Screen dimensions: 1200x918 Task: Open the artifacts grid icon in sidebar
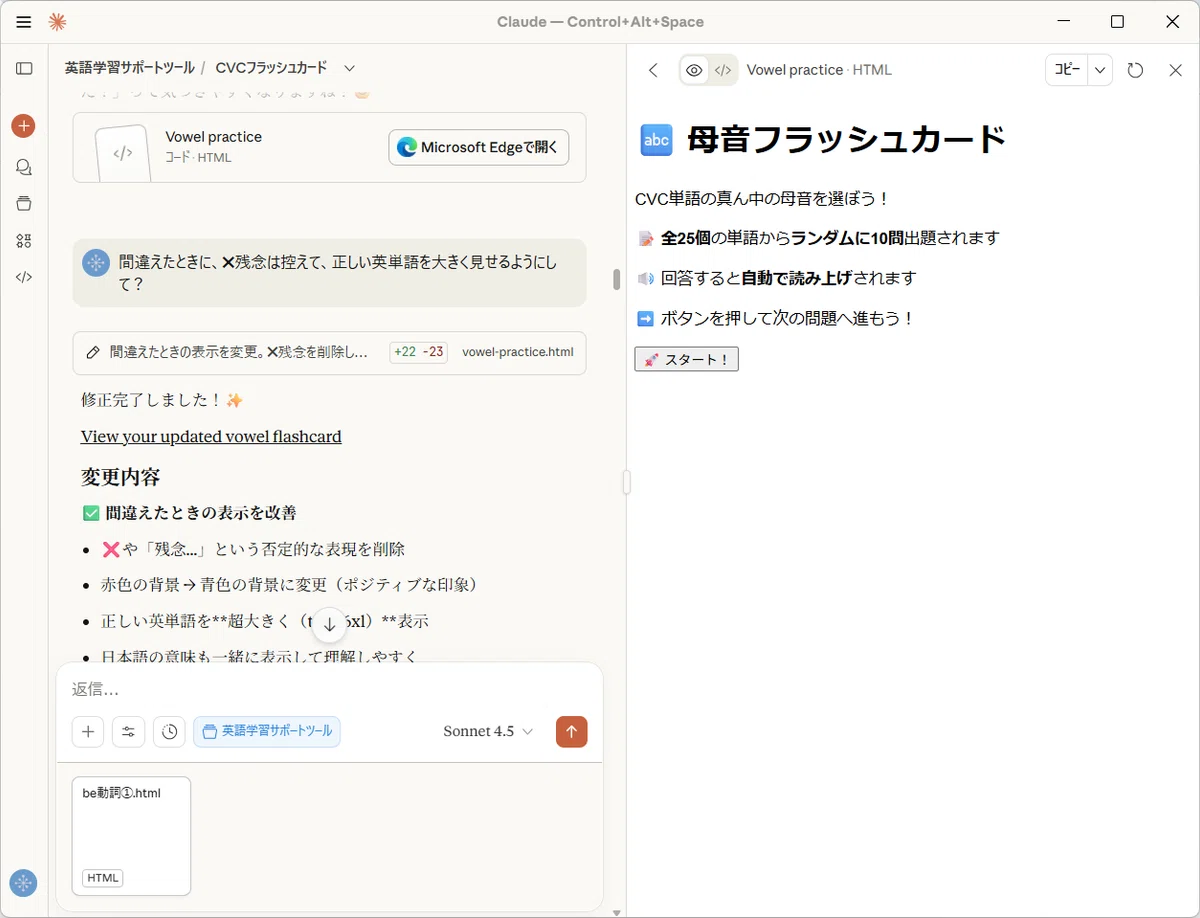pyautogui.click(x=24, y=240)
